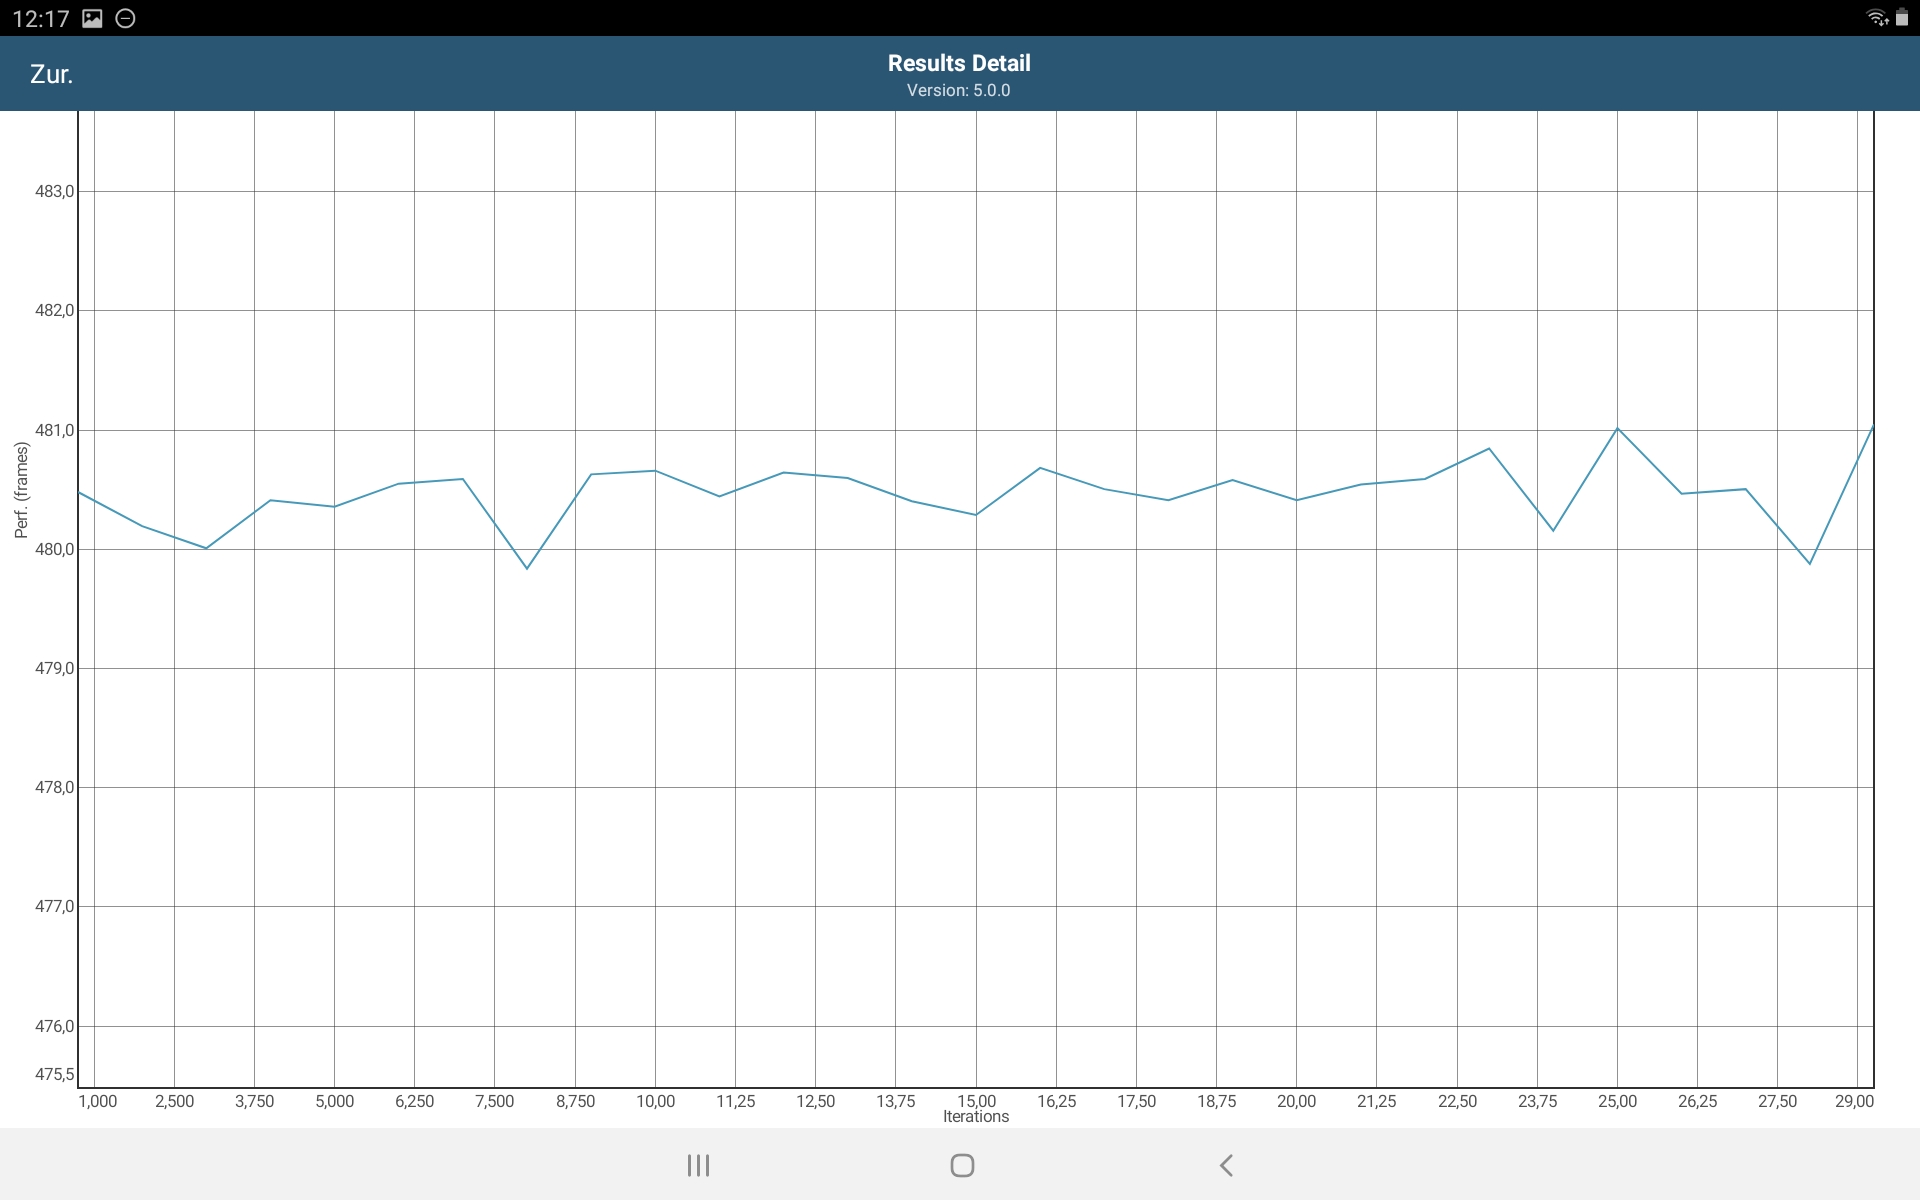
Task: Tap the do-not-disturb icon in status bar
Action: [126, 18]
